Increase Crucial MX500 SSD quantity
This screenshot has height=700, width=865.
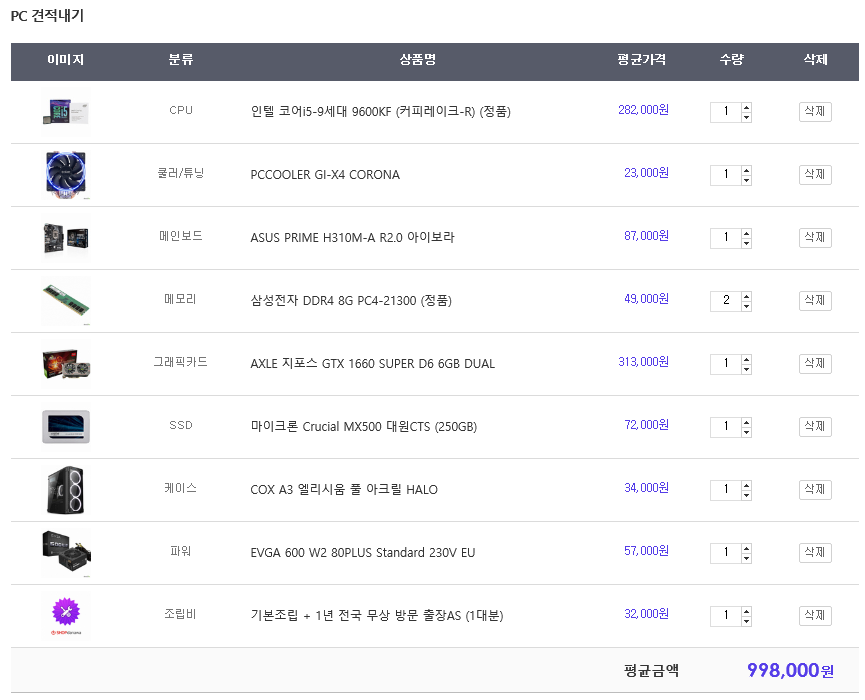pos(746,421)
